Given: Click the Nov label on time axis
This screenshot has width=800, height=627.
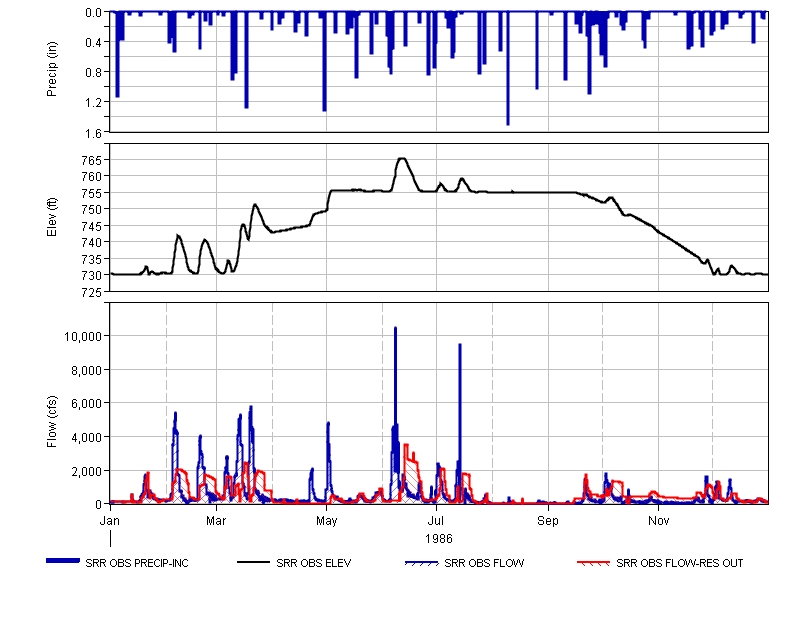Looking at the screenshot, I should [658, 521].
